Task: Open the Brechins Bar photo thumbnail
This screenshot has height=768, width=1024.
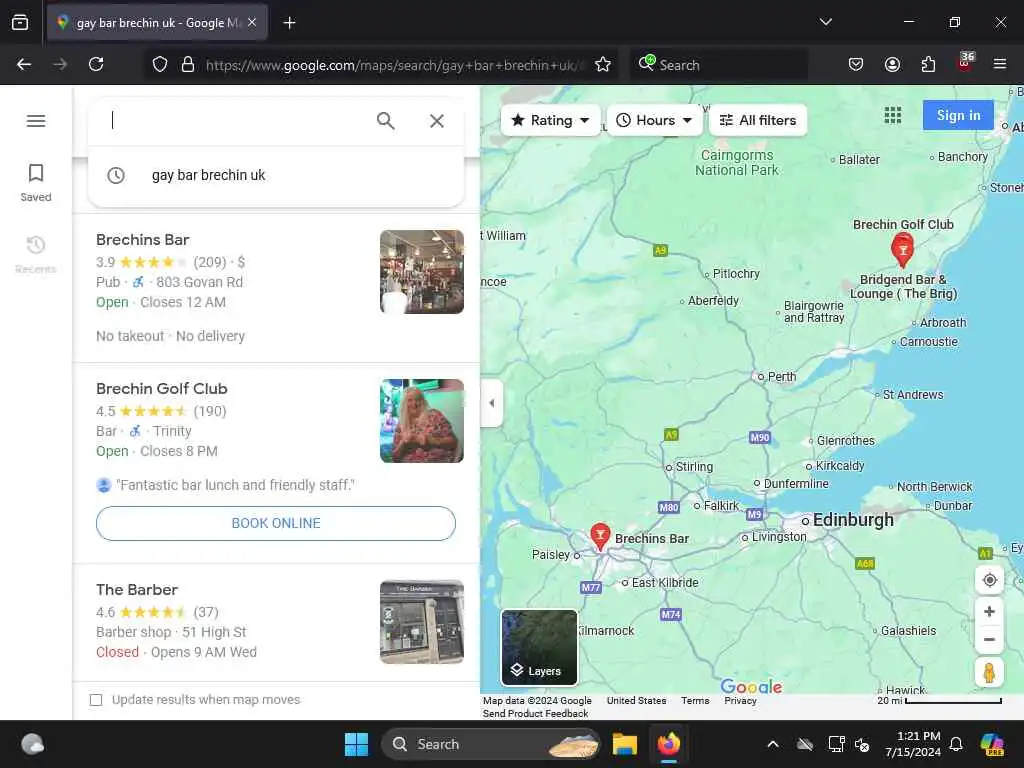Action: coord(422,272)
